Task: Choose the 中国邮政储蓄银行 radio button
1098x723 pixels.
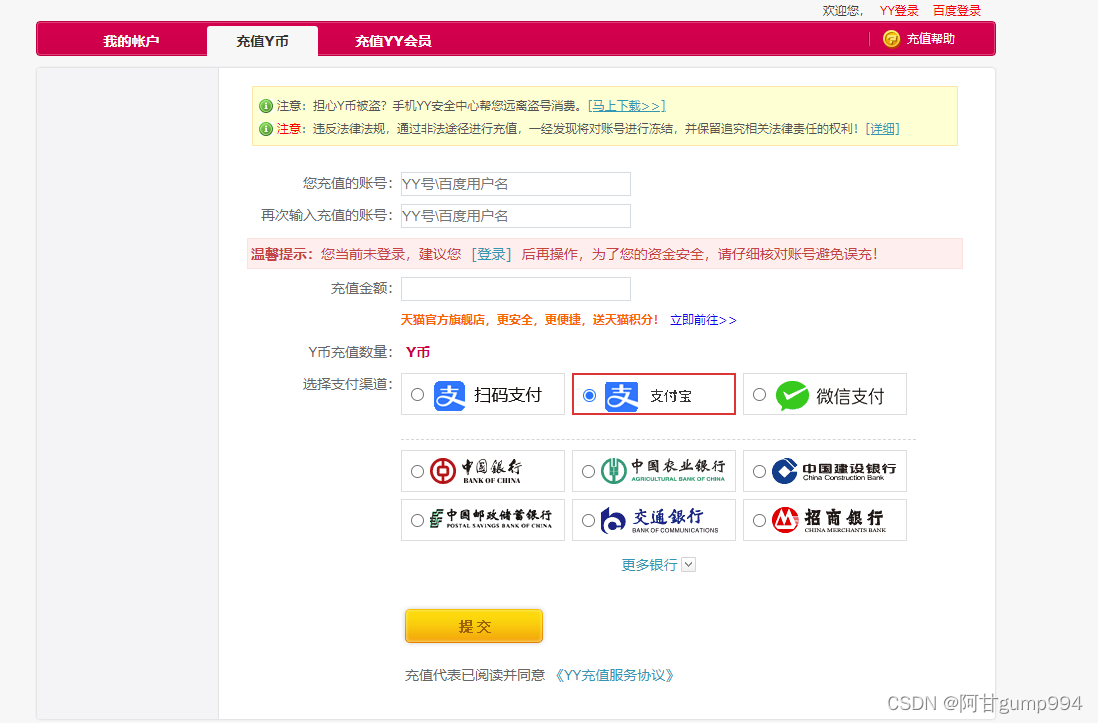Action: [x=417, y=520]
